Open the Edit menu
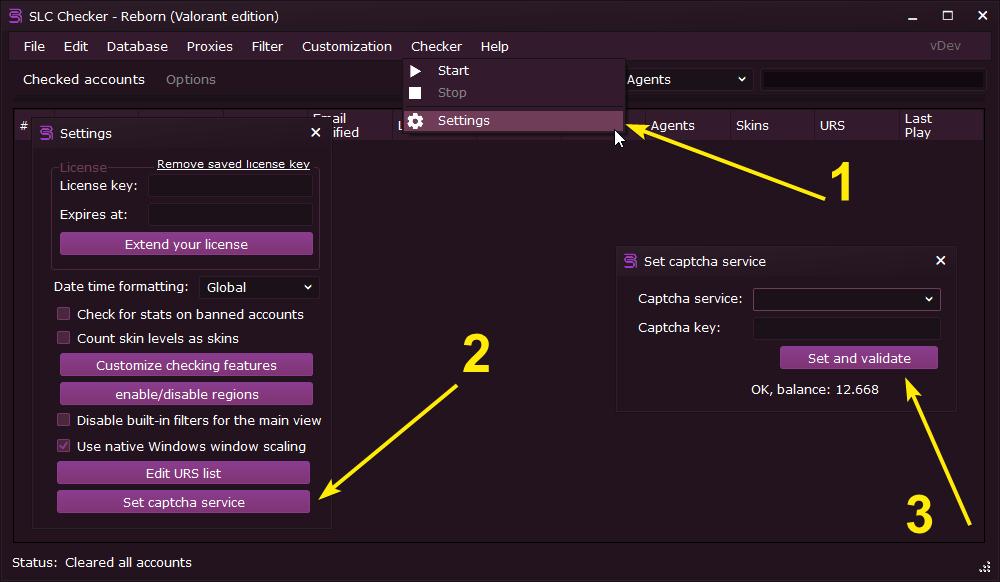 tap(75, 47)
